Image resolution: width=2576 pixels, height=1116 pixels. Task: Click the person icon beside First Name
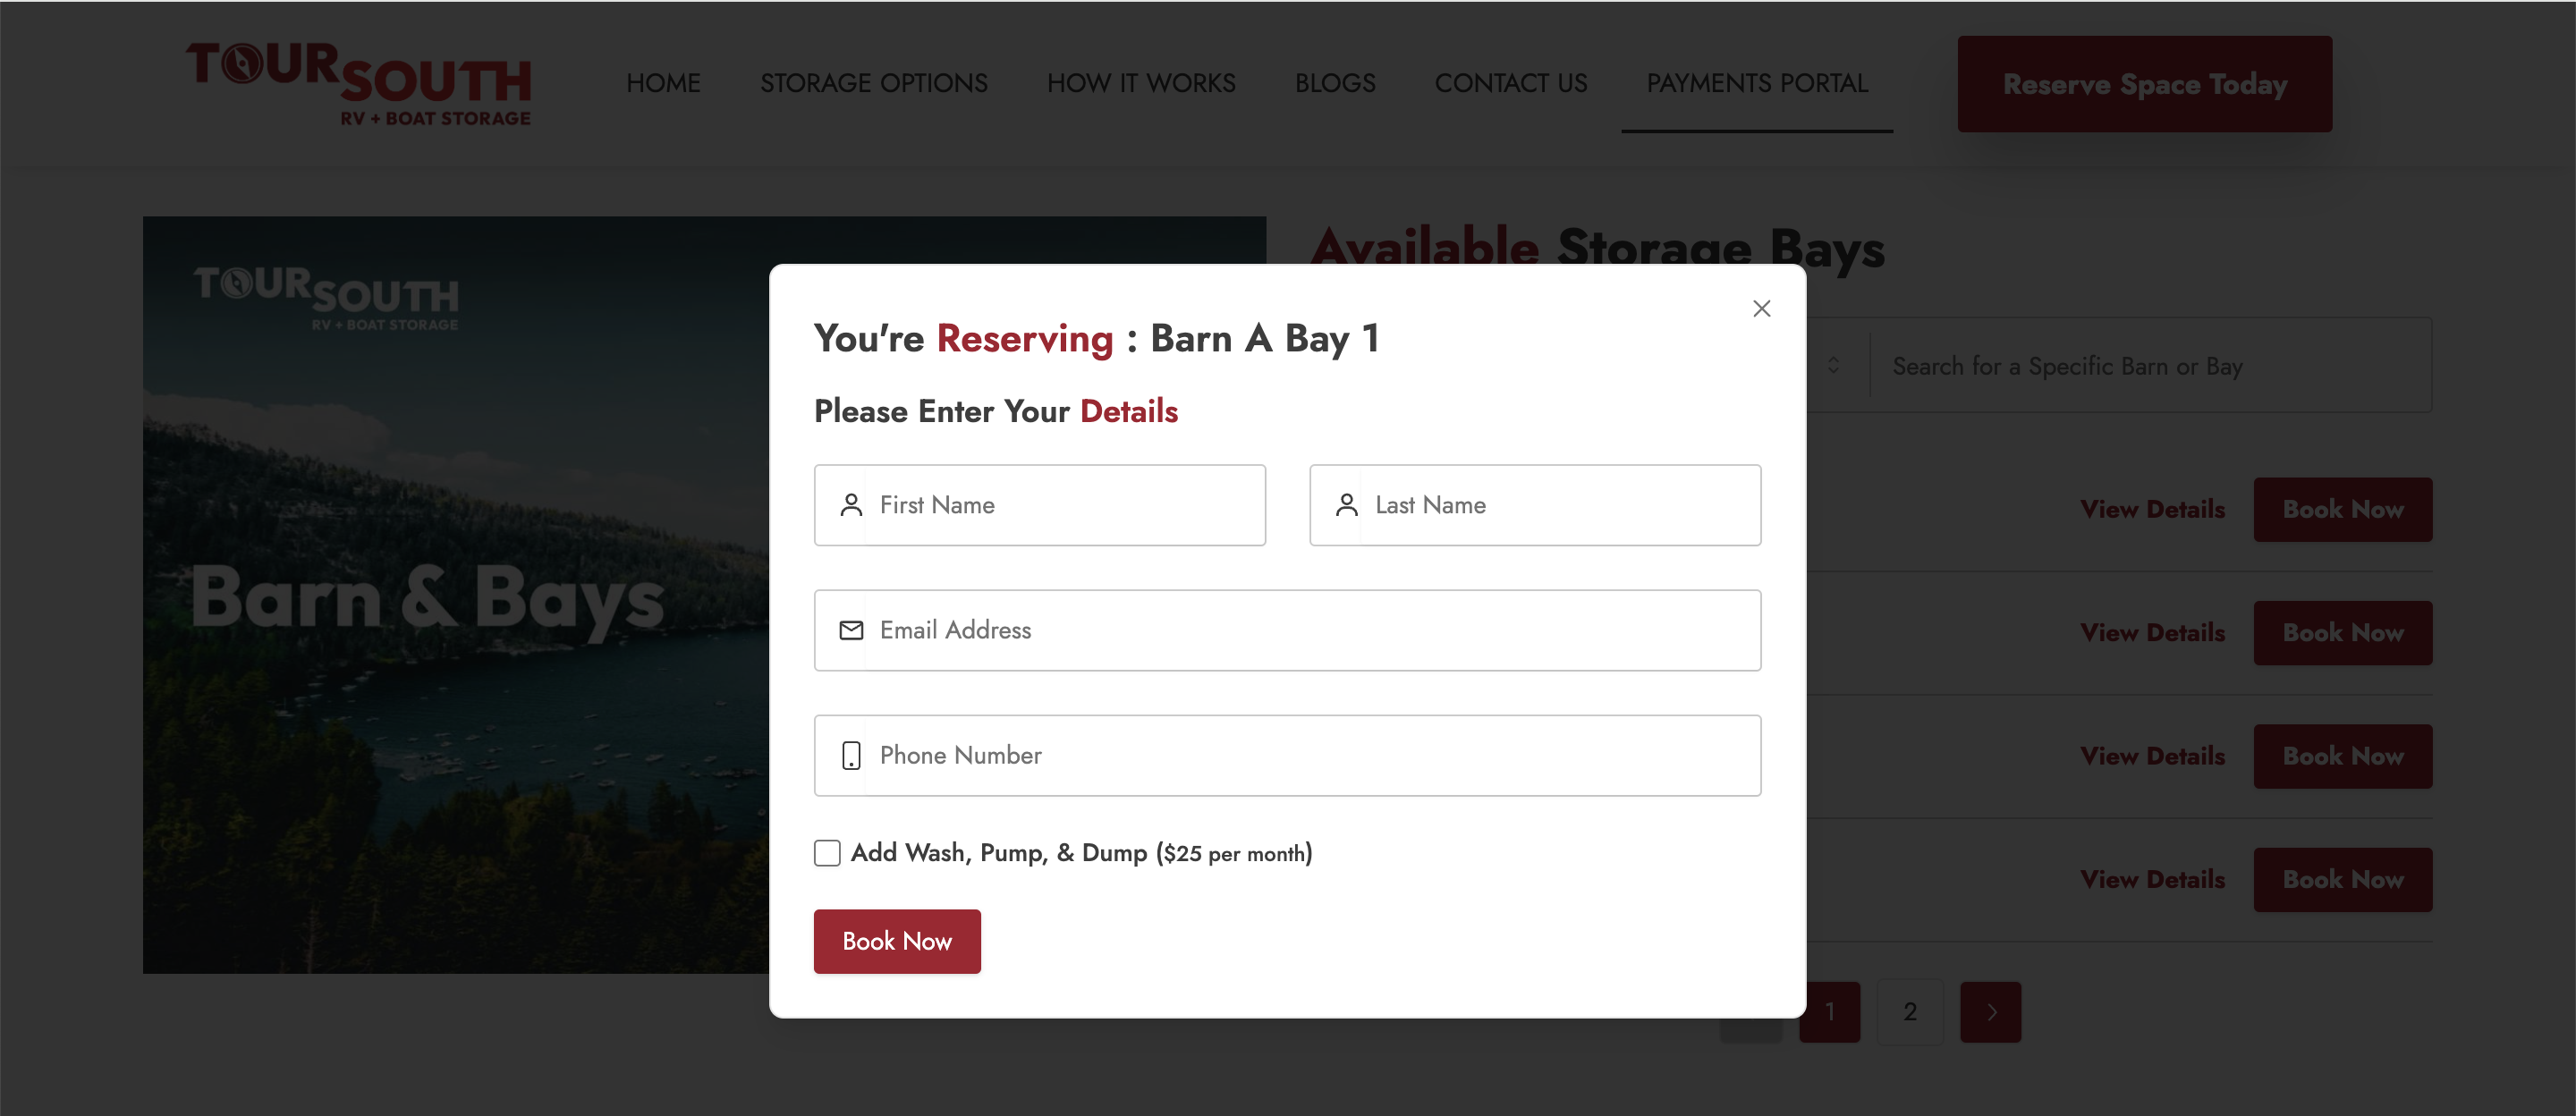click(851, 505)
